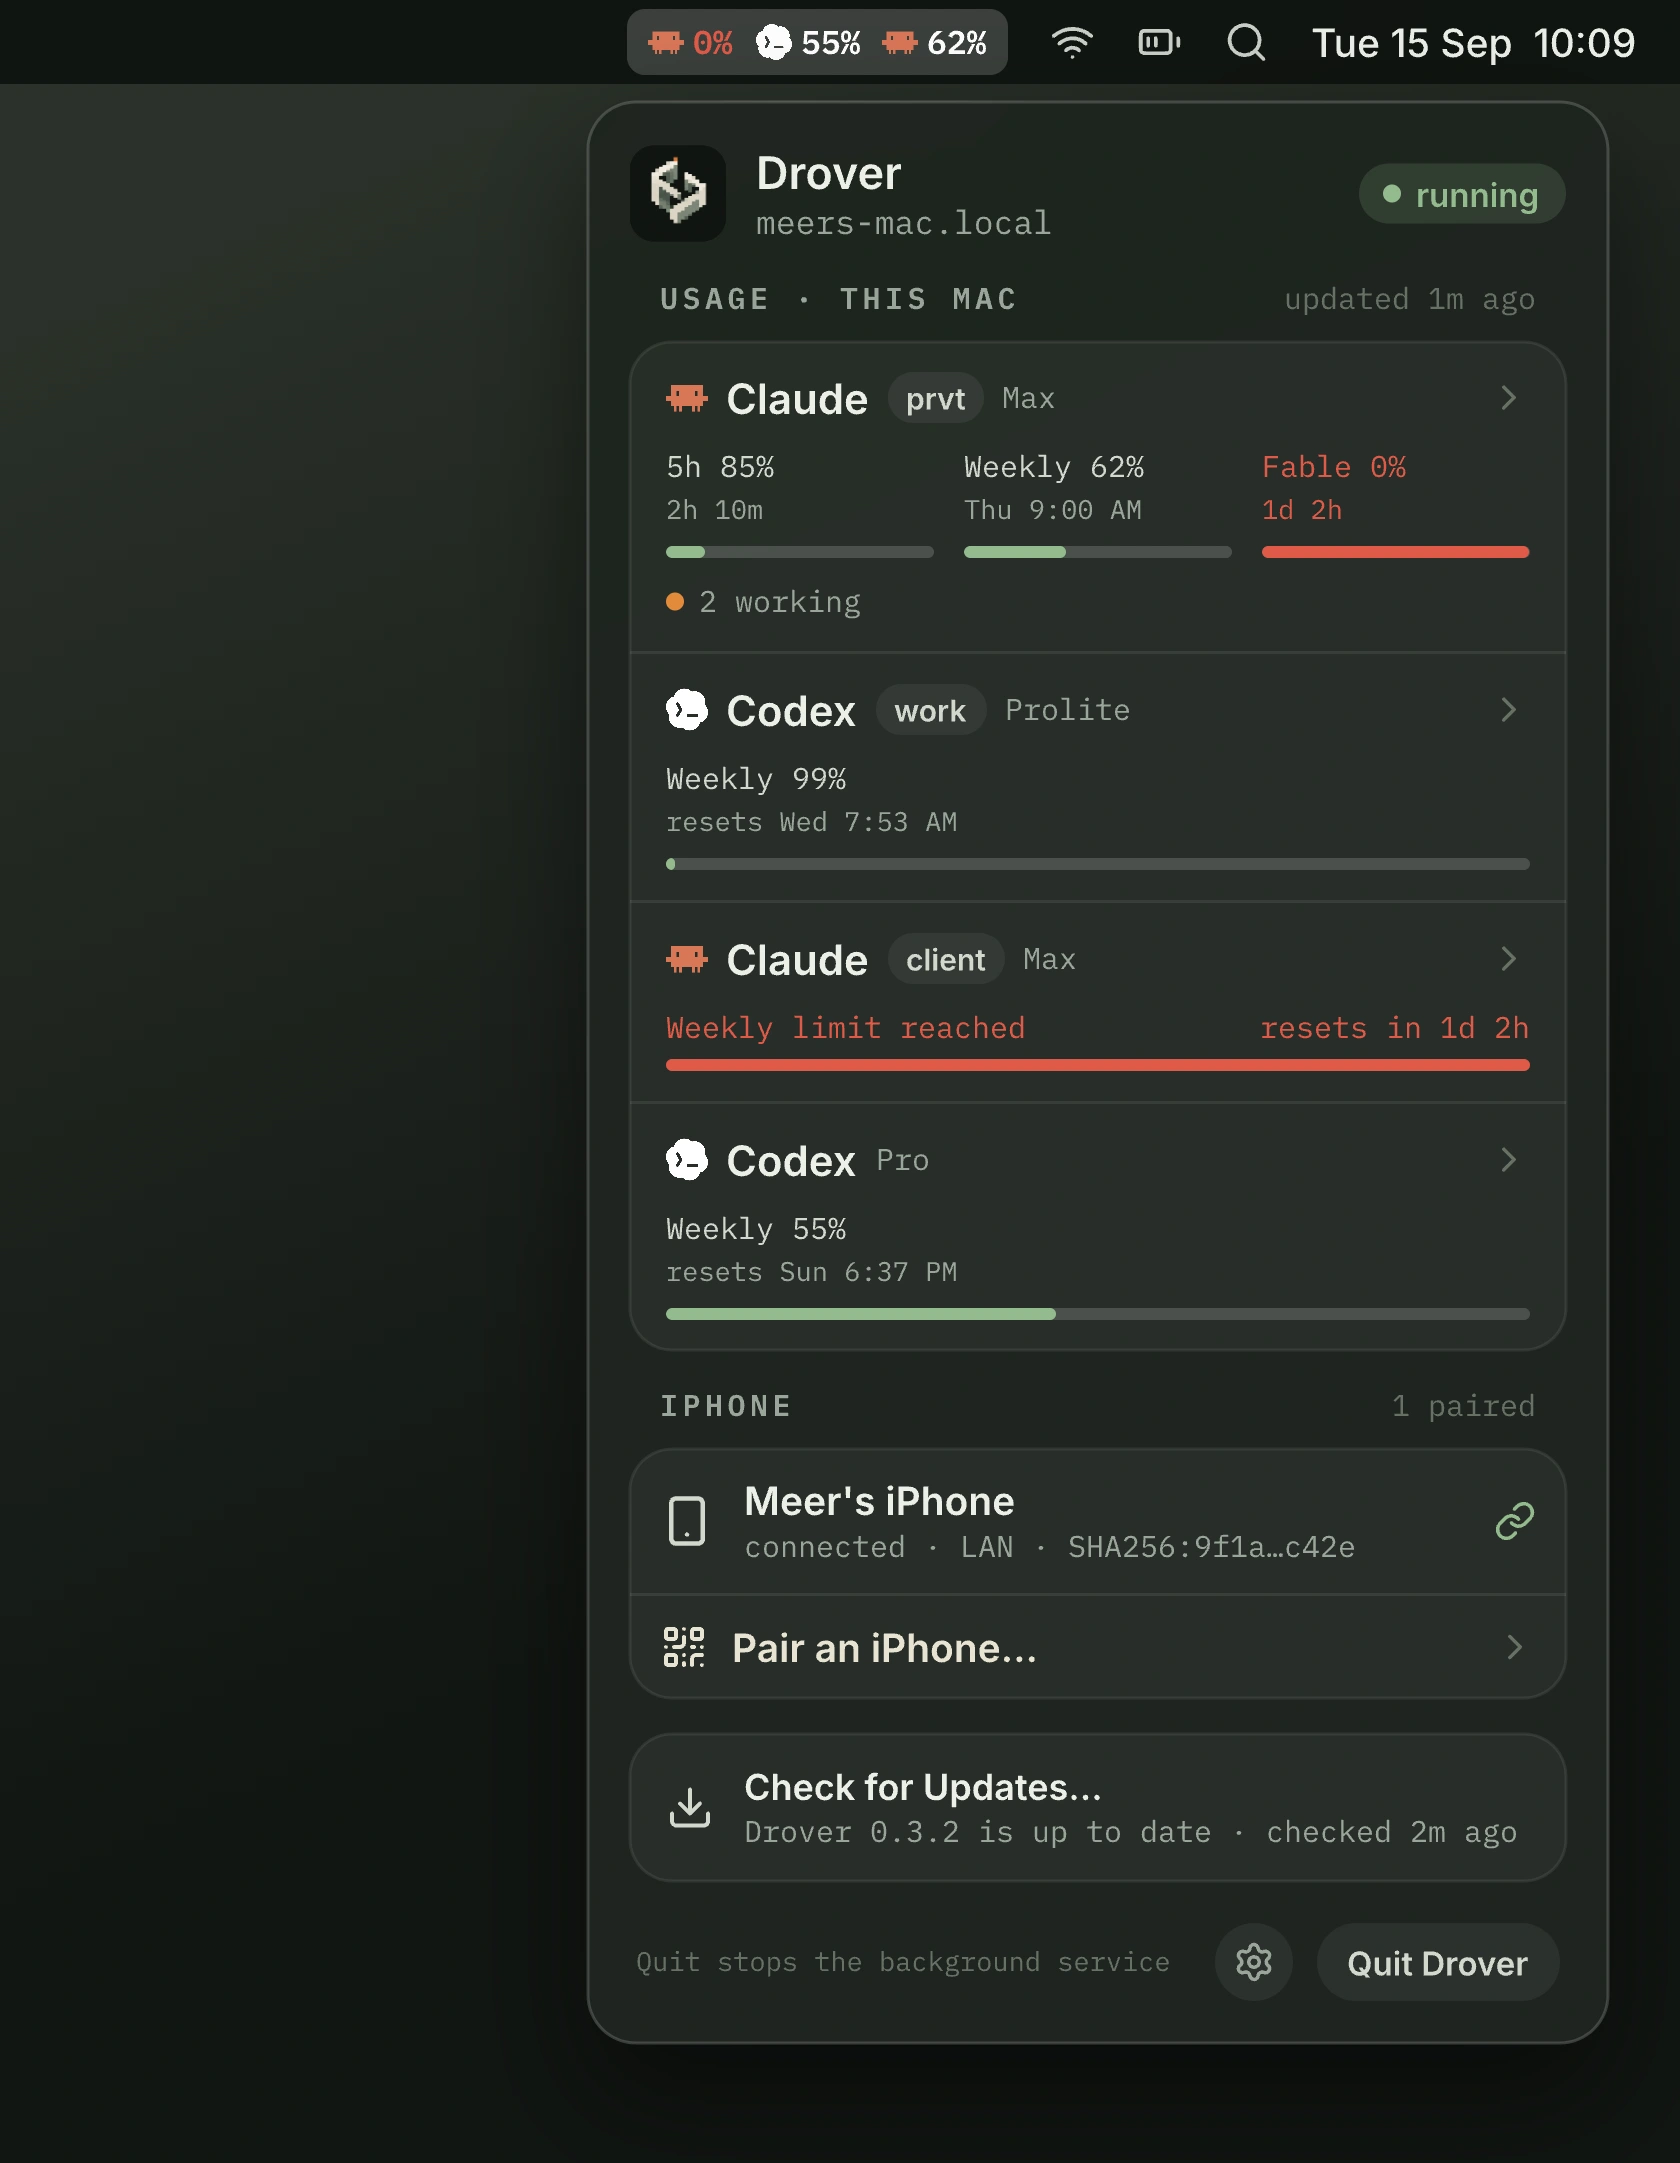Viewport: 1680px width, 2163px height.
Task: Open the date and time Tue 15 Sep 10:09
Action: [1473, 42]
